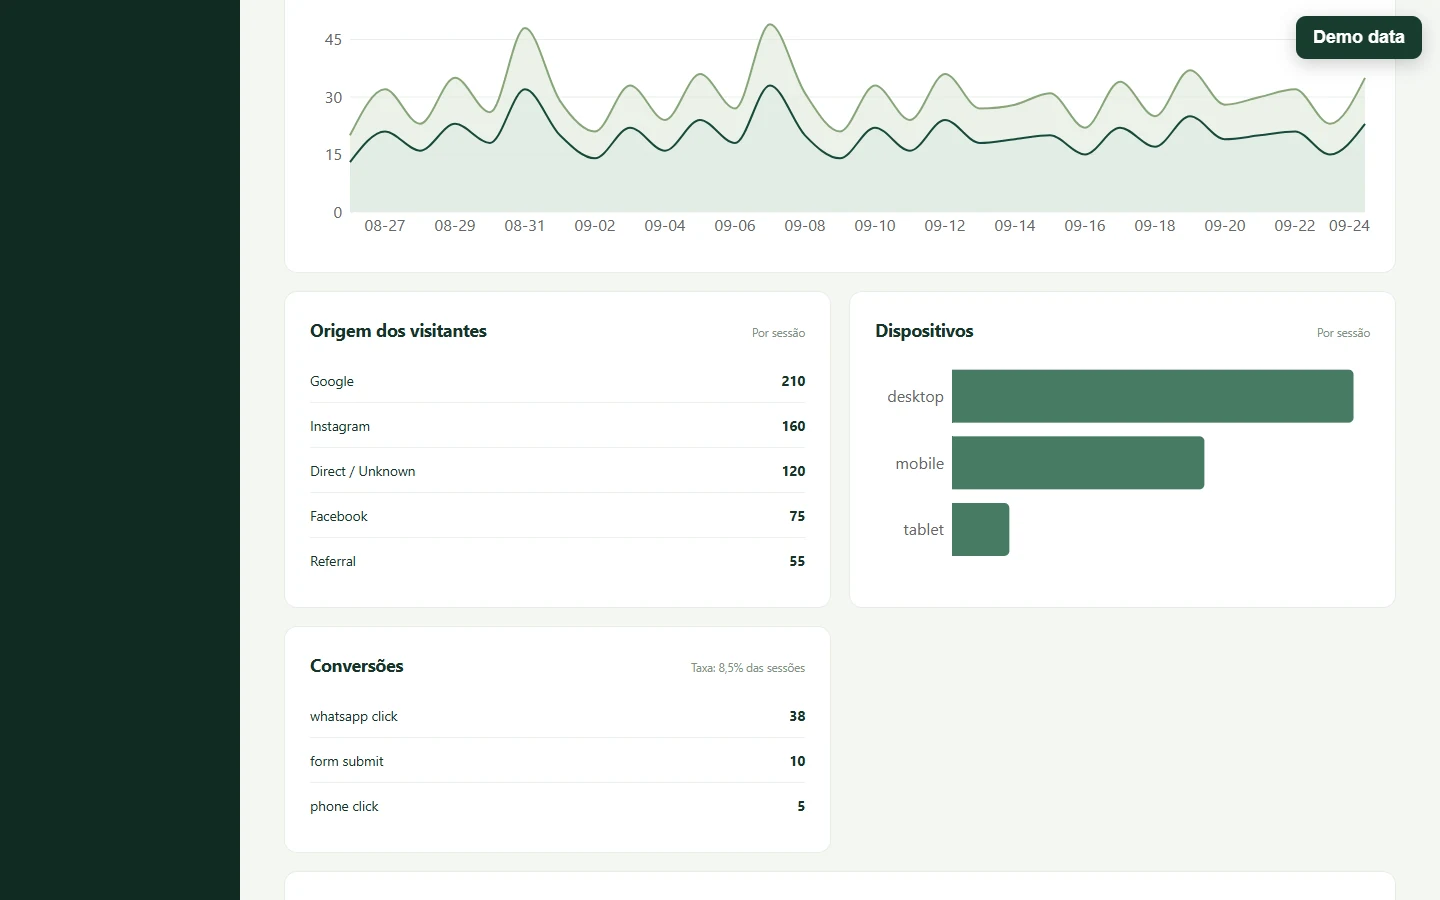Click the Facebook source row
This screenshot has height=900, width=1440.
click(x=557, y=516)
